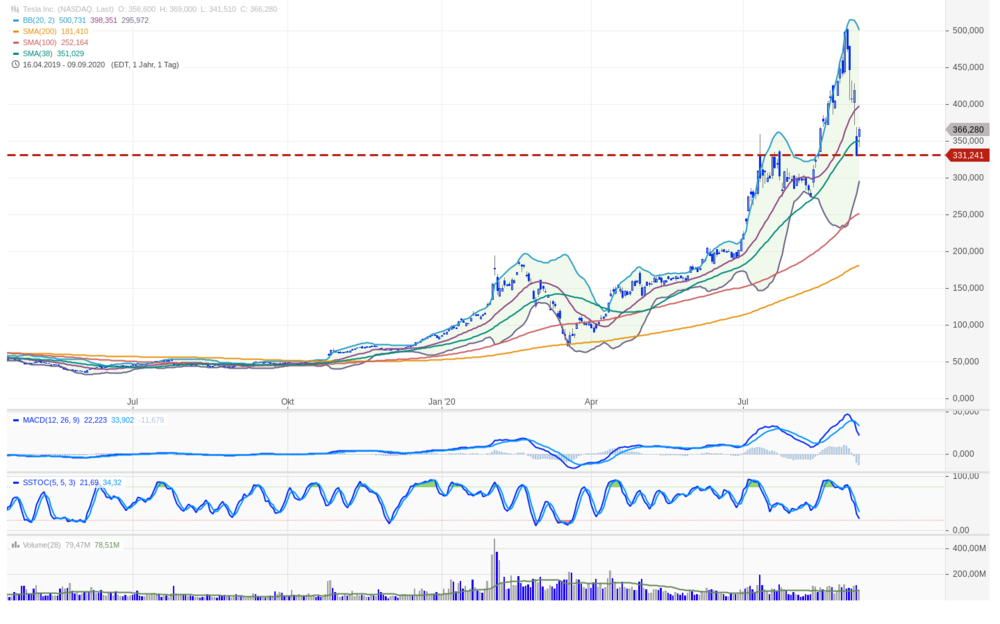1000x624 pixels.
Task: Click the Okt label on time axis
Action: pyautogui.click(x=287, y=402)
